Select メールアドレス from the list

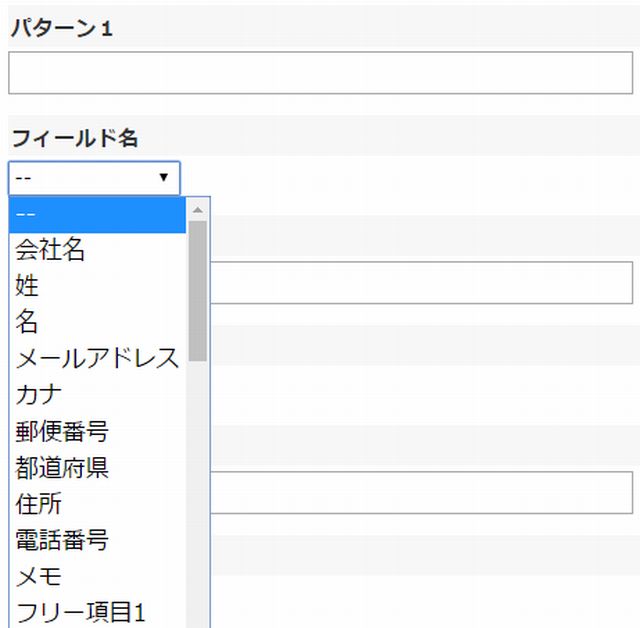pyautogui.click(x=98, y=358)
